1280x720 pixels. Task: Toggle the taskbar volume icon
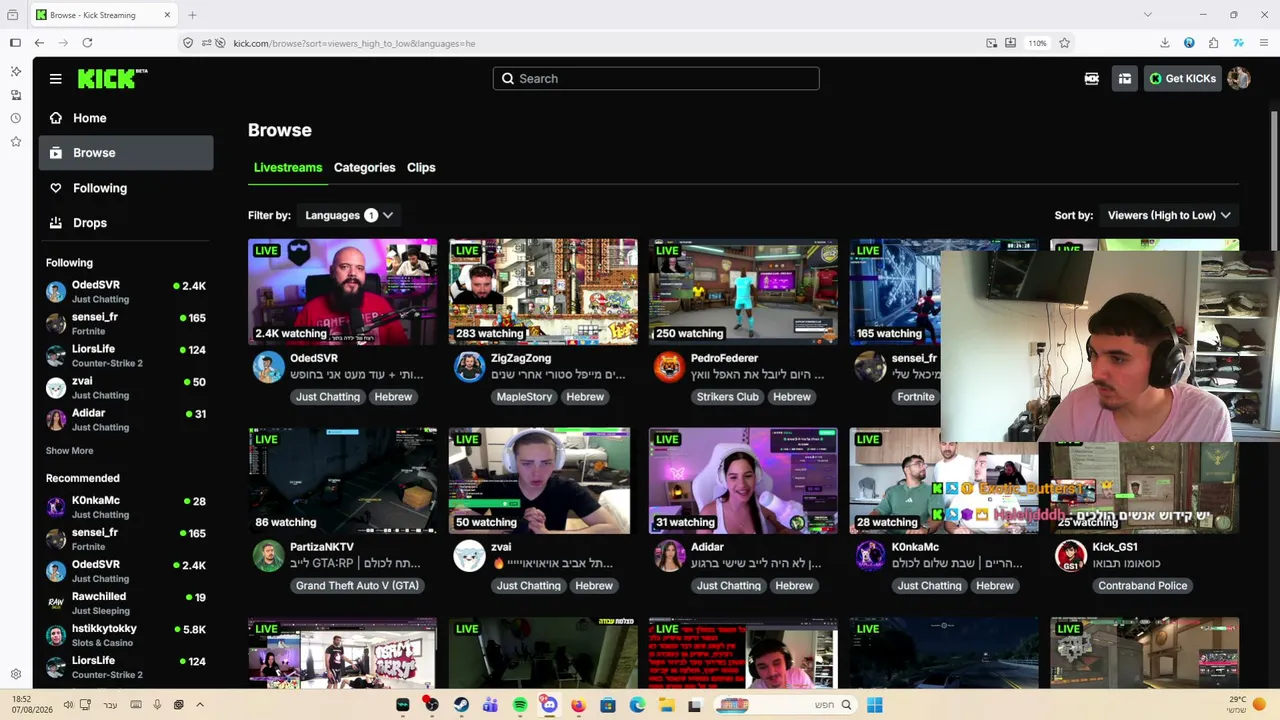pos(68,705)
